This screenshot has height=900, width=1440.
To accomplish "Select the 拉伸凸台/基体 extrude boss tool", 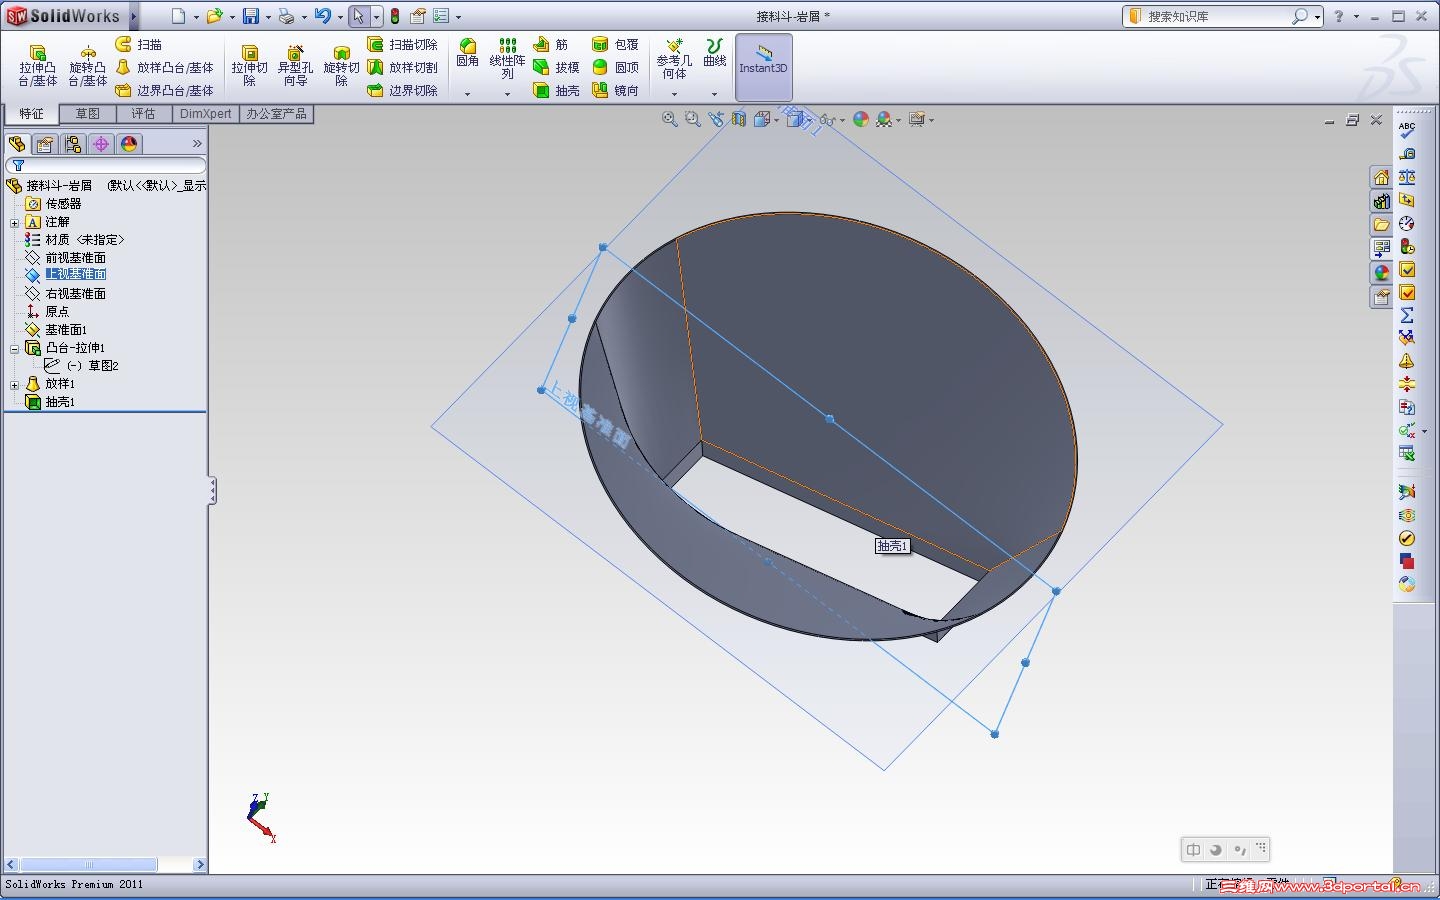I will tap(37, 65).
